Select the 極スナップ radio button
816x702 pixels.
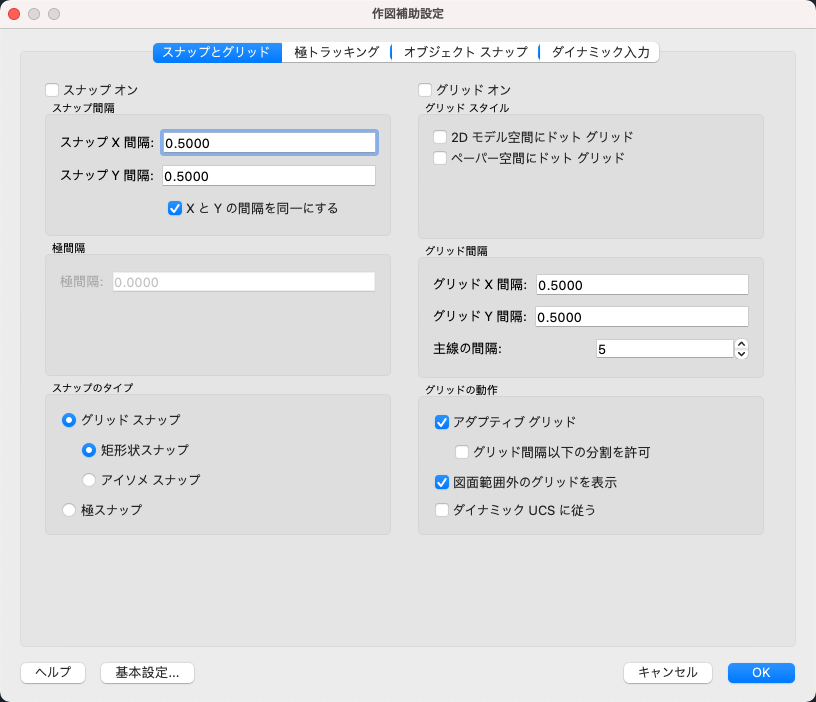tap(69, 510)
